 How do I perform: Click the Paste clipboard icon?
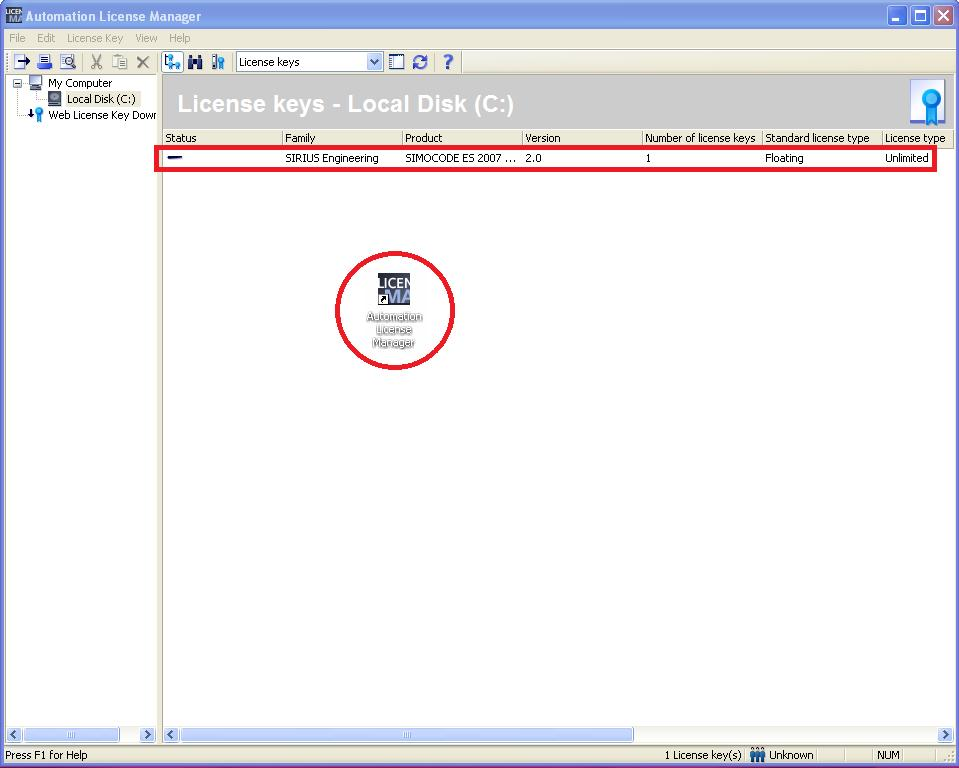point(119,62)
